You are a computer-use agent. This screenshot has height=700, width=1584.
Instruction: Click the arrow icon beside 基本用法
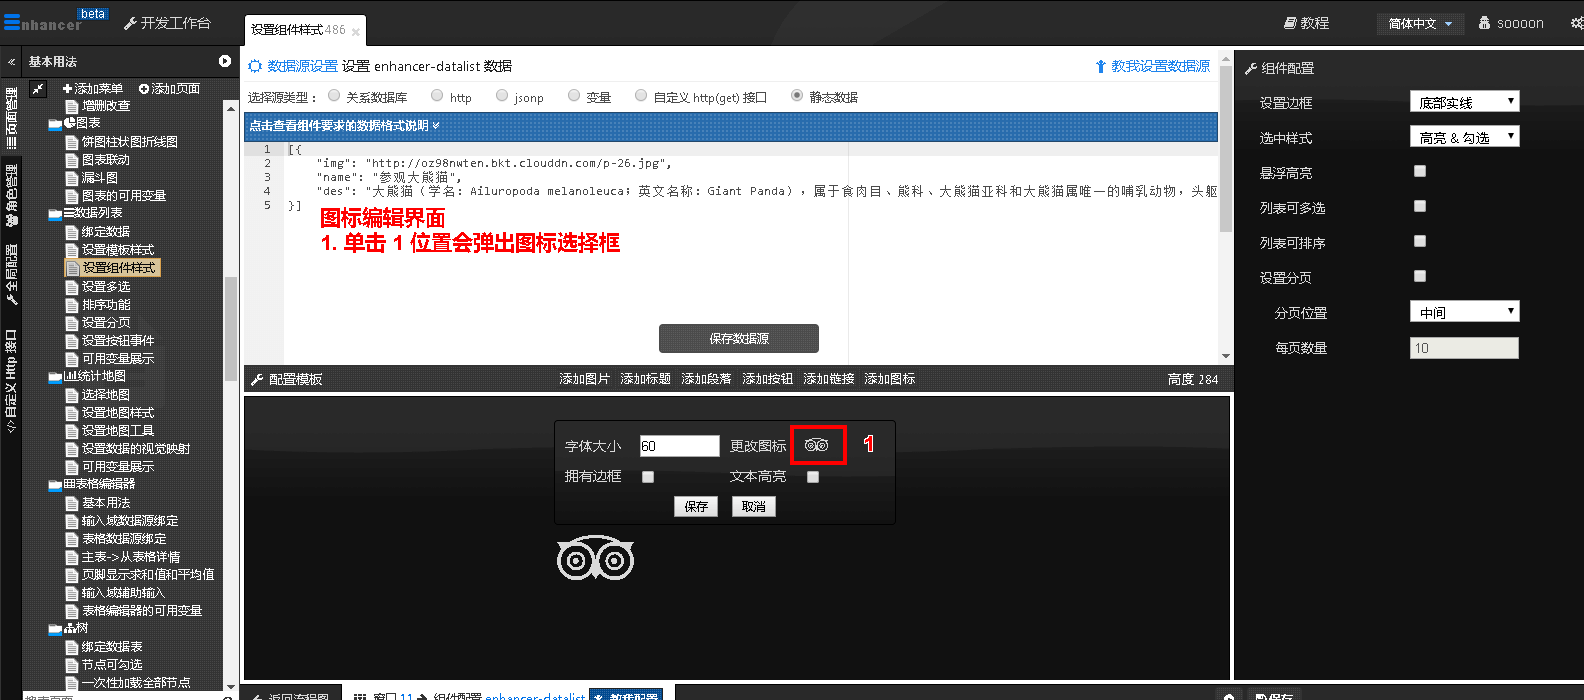pos(224,61)
